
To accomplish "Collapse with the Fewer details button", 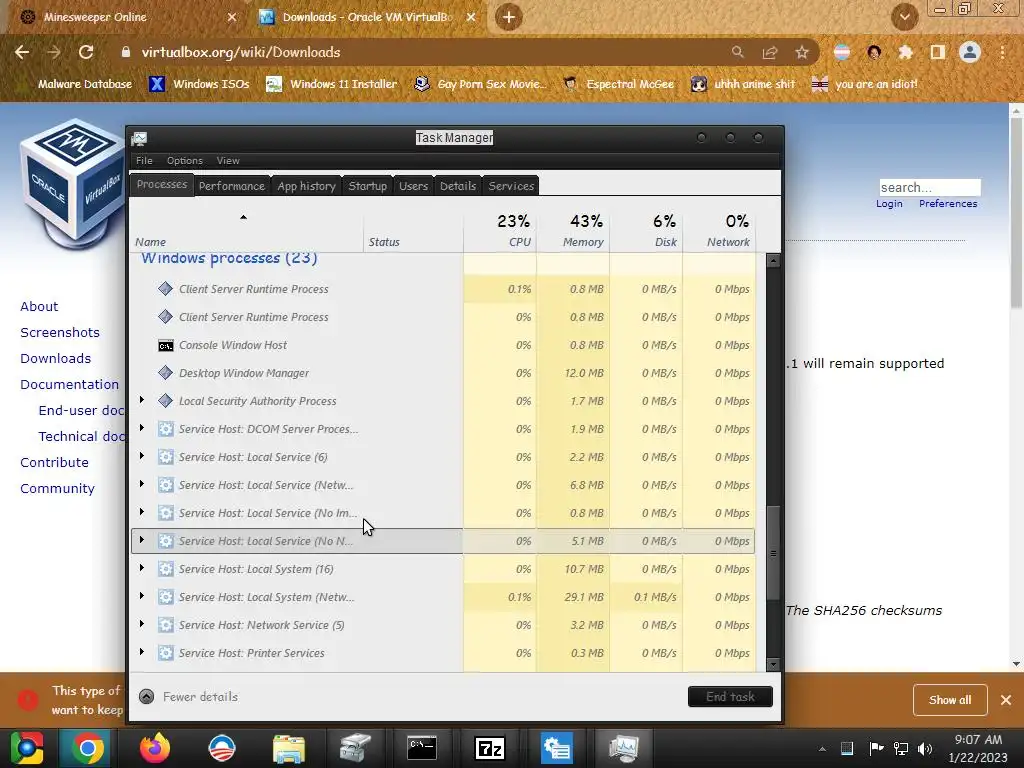I will pos(189,697).
